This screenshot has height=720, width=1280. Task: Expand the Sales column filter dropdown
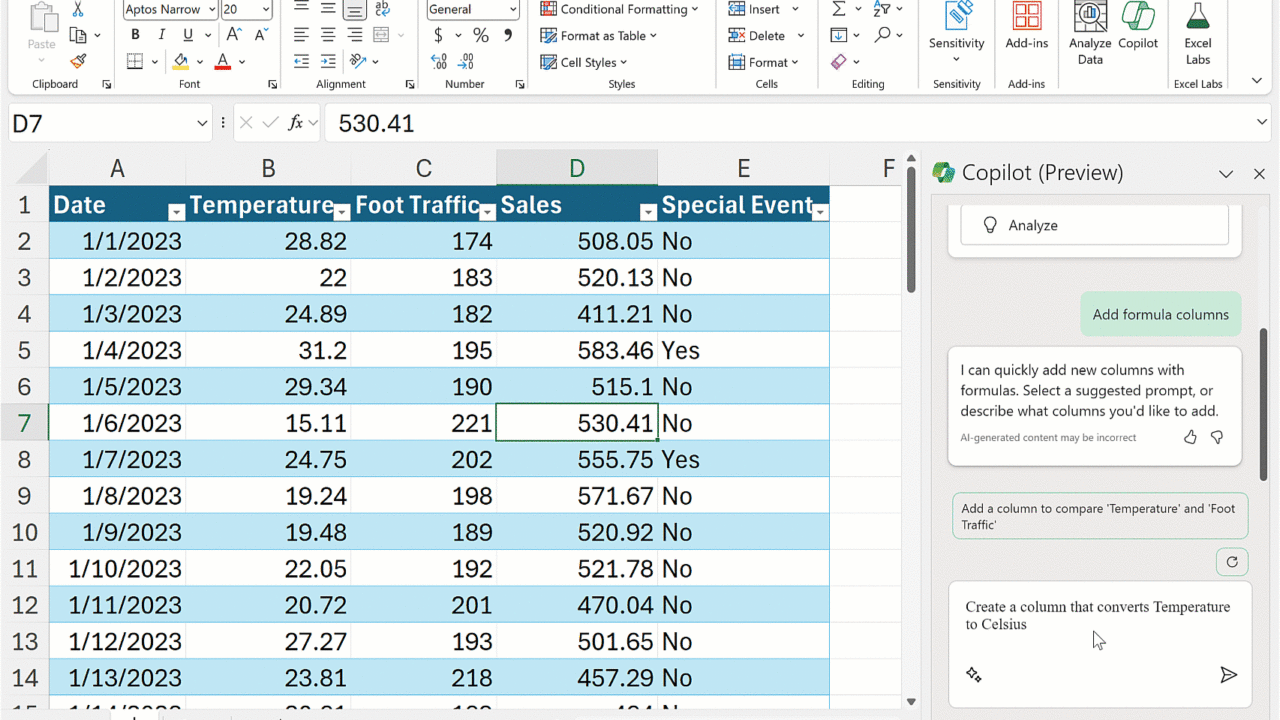pos(647,212)
